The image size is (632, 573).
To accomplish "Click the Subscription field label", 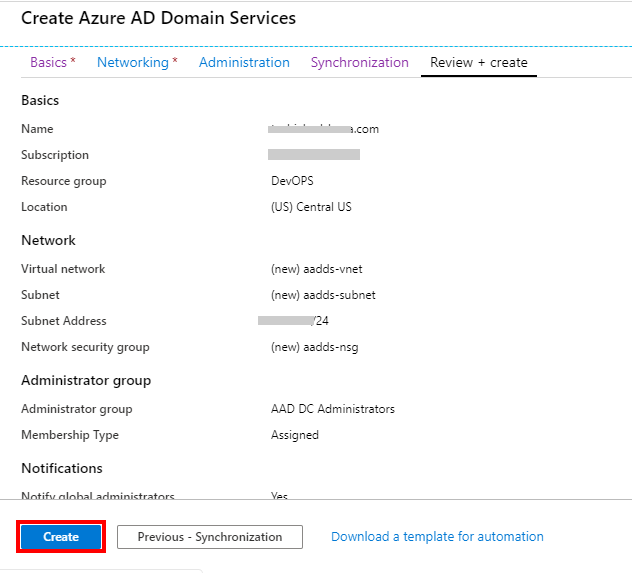I will click(x=55, y=155).
